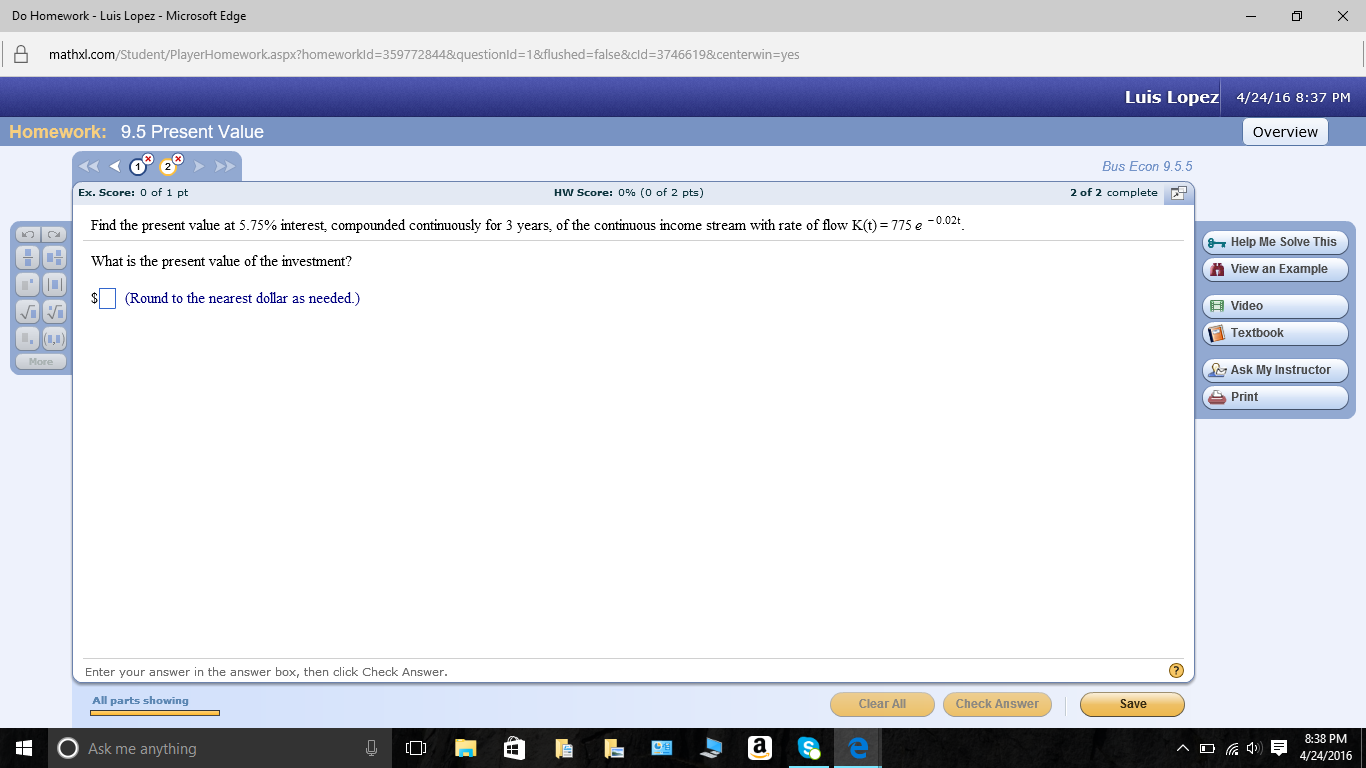Jump to the last question arrow
Image resolution: width=1366 pixels, height=768 pixels.
(x=224, y=166)
